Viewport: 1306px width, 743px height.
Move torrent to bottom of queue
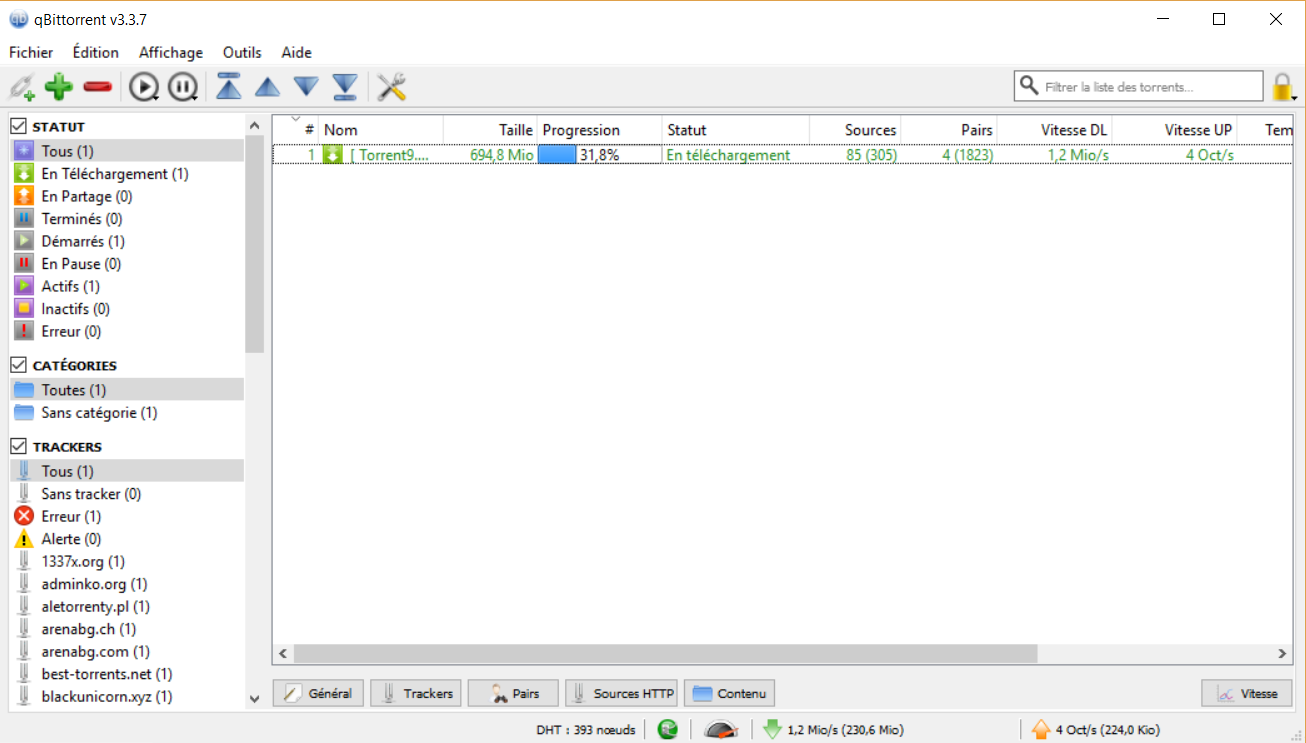coord(345,87)
